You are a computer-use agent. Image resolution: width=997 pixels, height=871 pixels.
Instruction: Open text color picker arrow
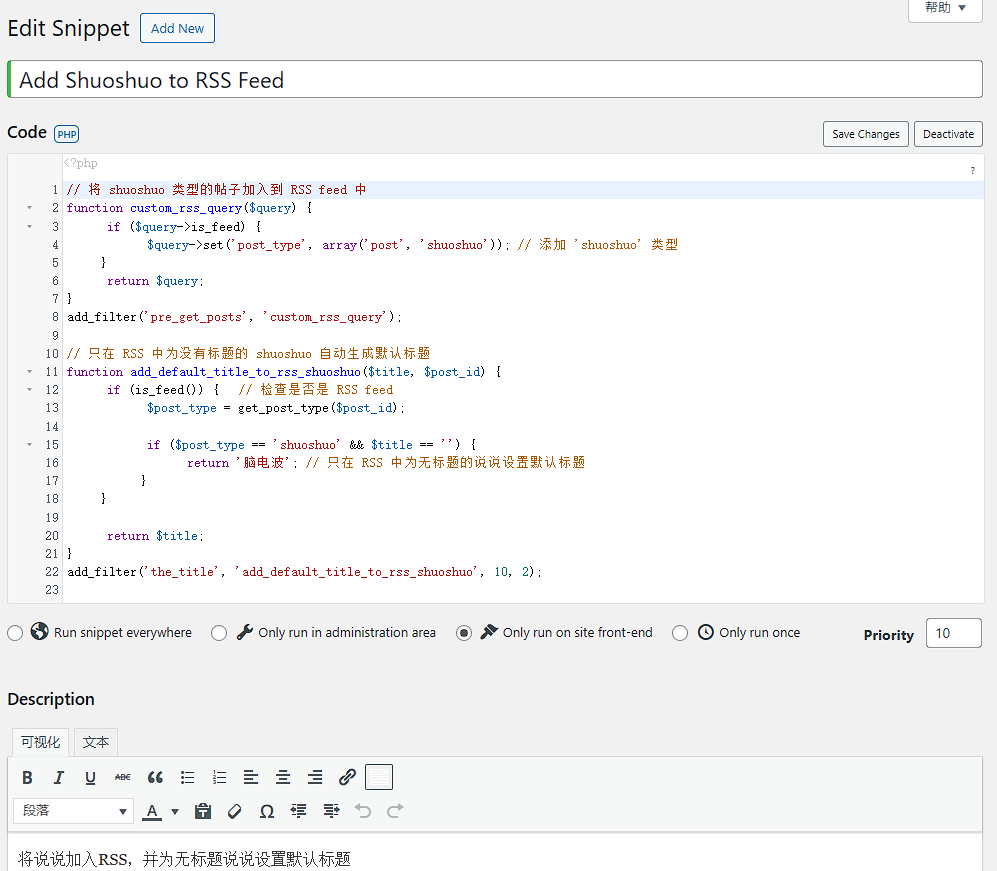coord(175,811)
